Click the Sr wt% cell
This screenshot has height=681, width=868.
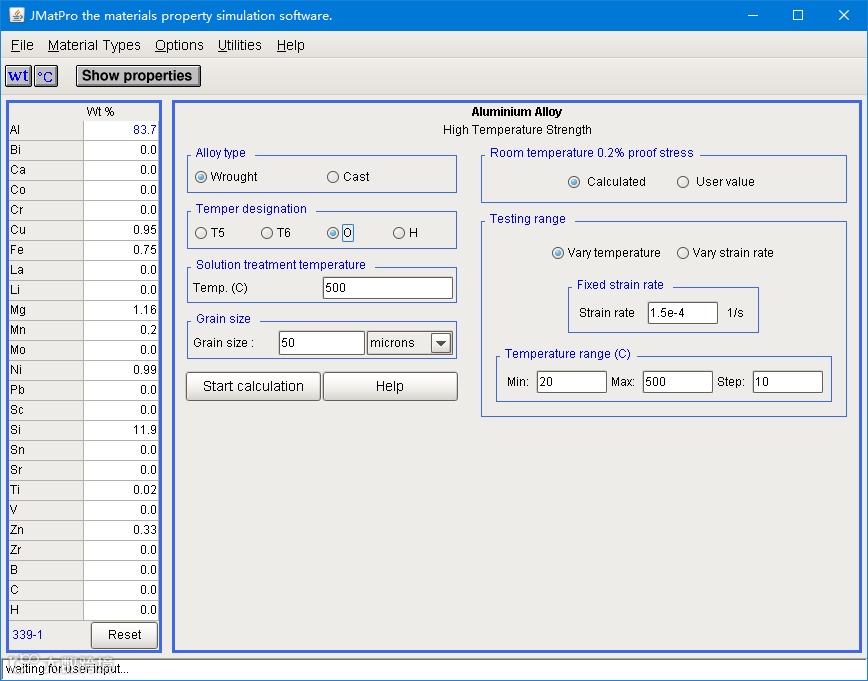pos(121,470)
